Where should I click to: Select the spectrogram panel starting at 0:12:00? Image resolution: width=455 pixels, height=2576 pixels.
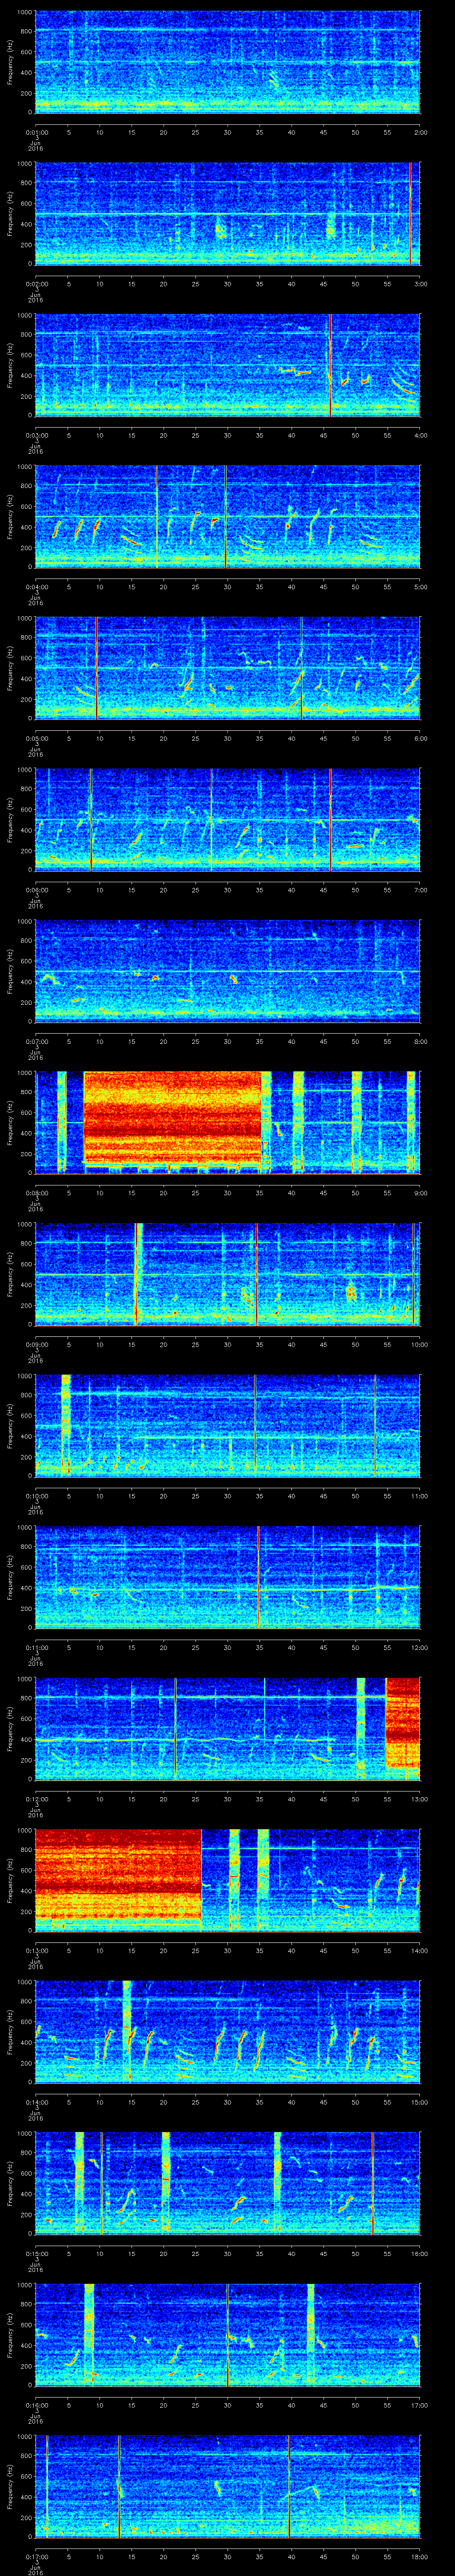click(228, 1729)
